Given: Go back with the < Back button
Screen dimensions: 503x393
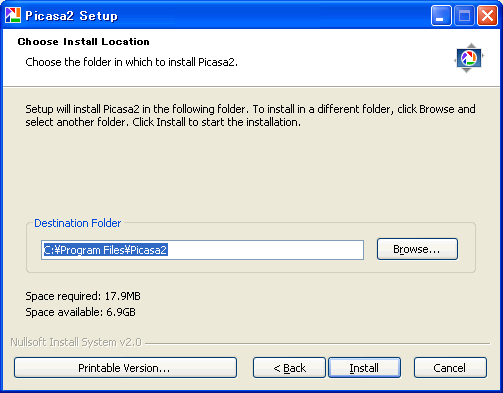Looking at the screenshot, I should click(x=289, y=368).
